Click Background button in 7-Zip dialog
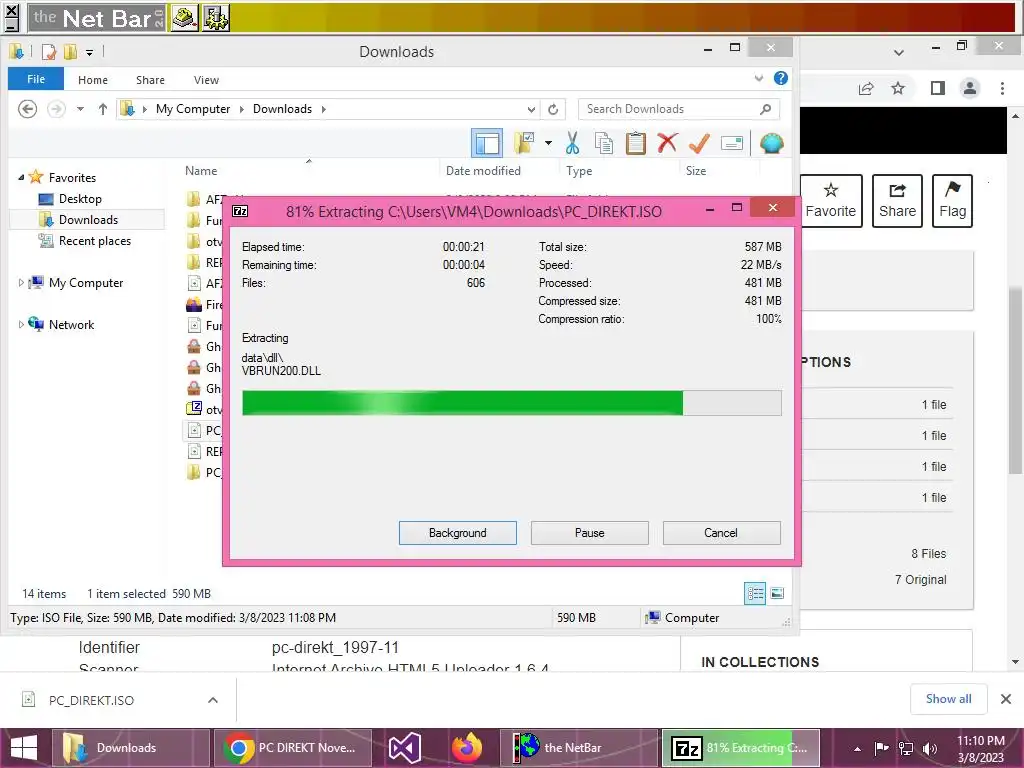This screenshot has width=1024, height=768. coord(458,533)
